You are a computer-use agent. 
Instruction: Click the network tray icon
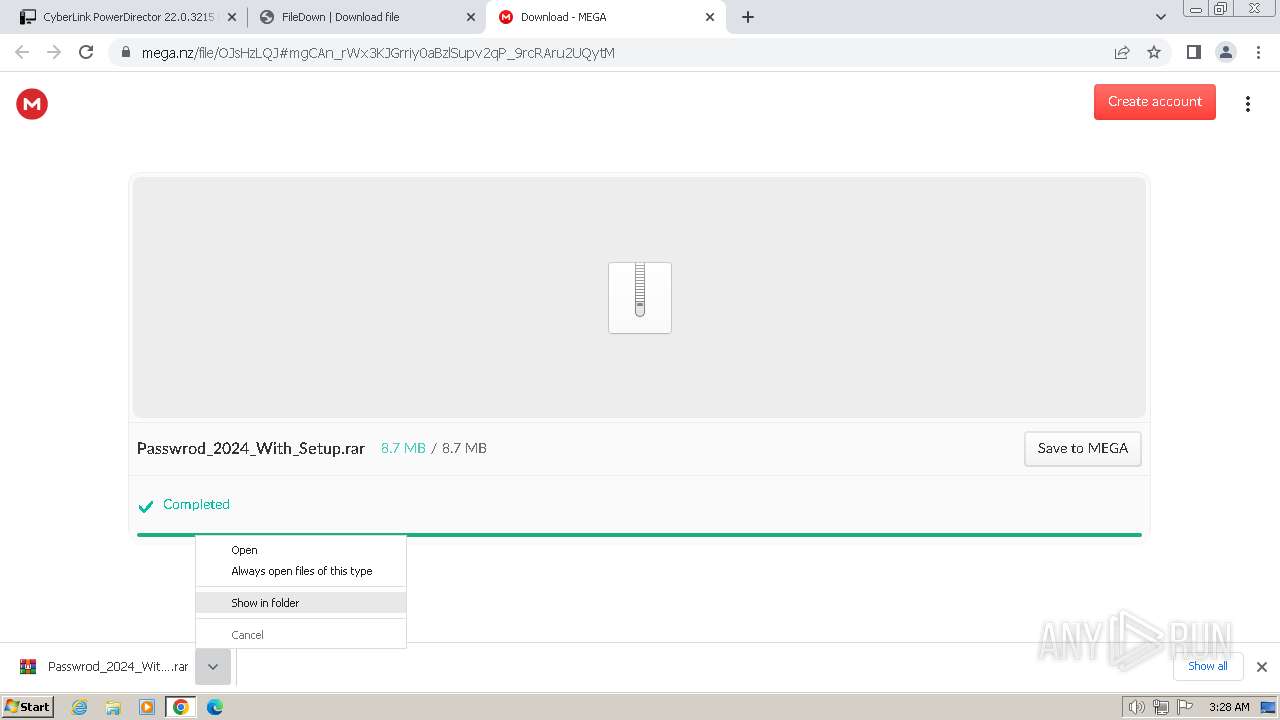(x=1160, y=707)
